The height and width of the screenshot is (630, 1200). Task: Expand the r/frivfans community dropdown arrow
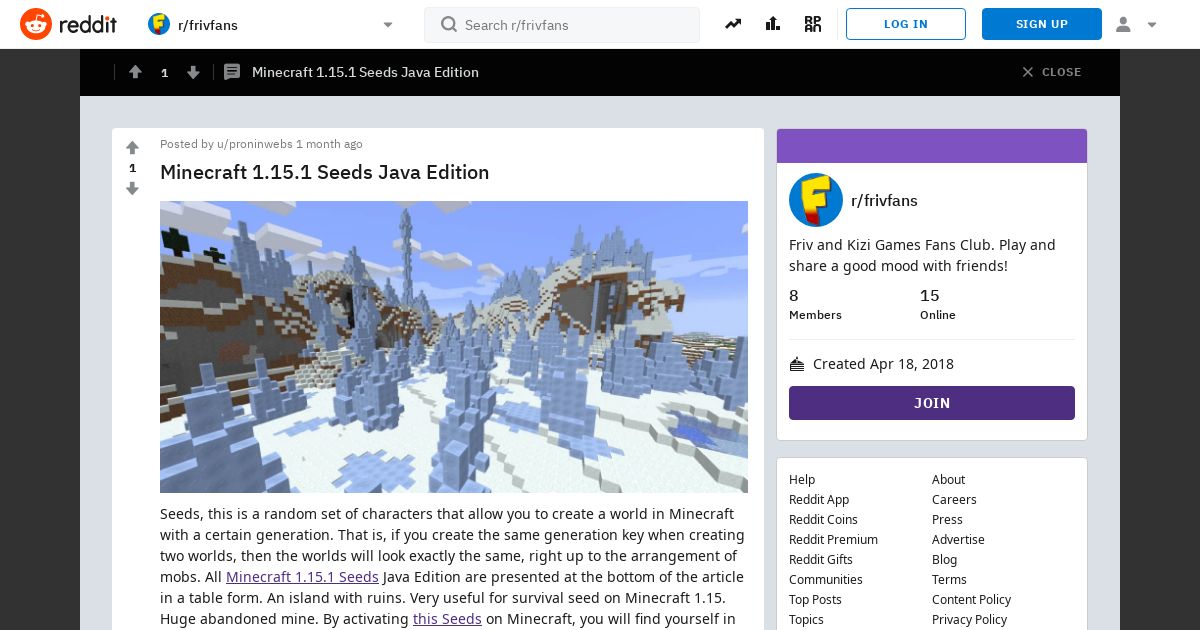click(388, 25)
